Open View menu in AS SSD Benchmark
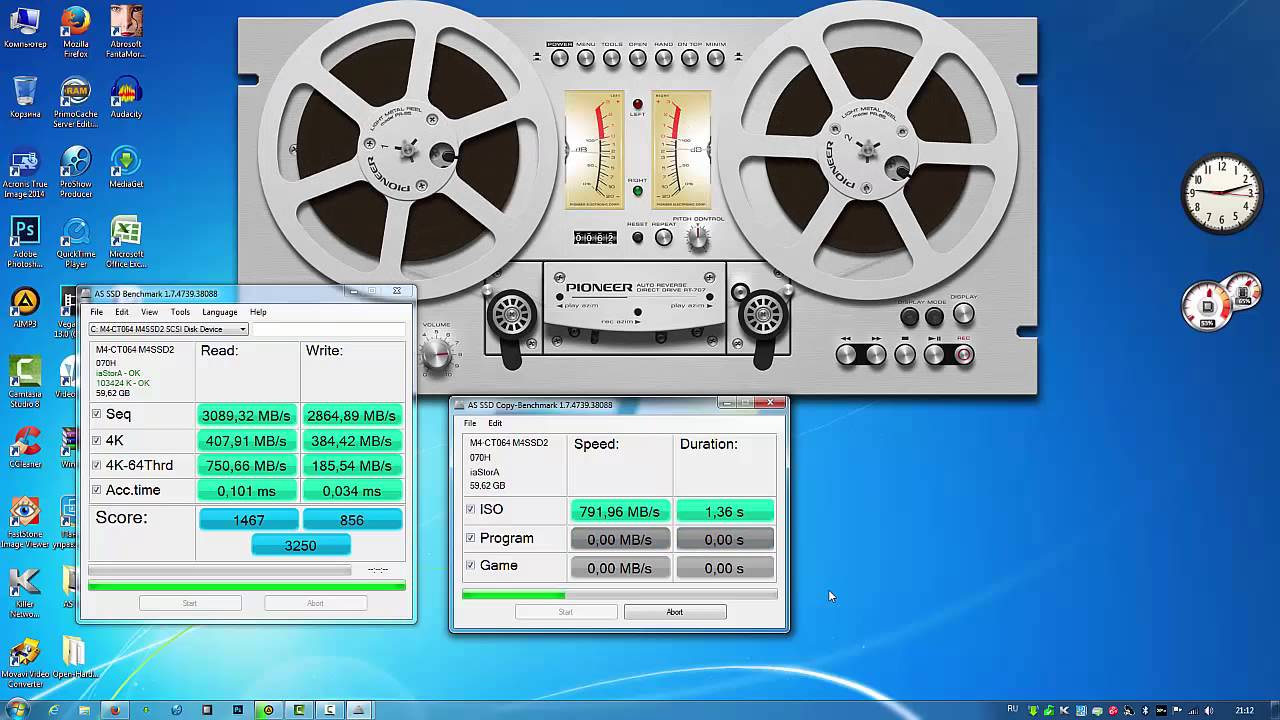Screen dimensions: 1280x720 click(149, 312)
